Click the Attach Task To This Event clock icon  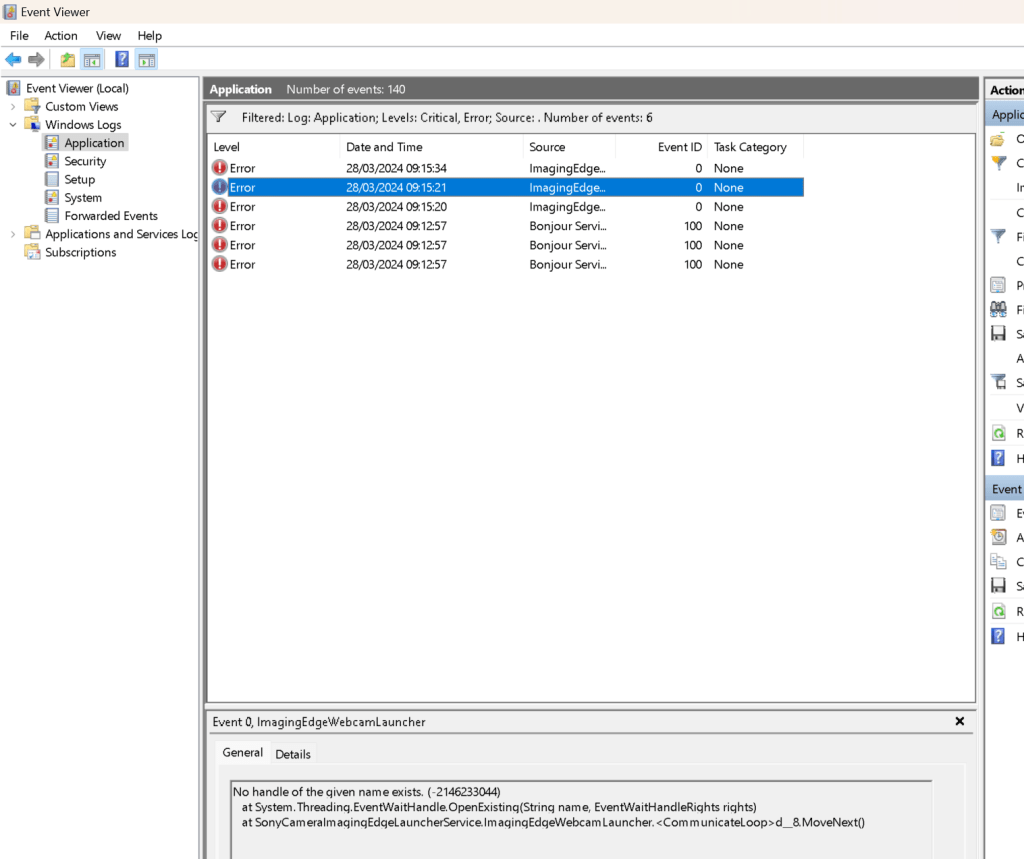click(x=999, y=537)
